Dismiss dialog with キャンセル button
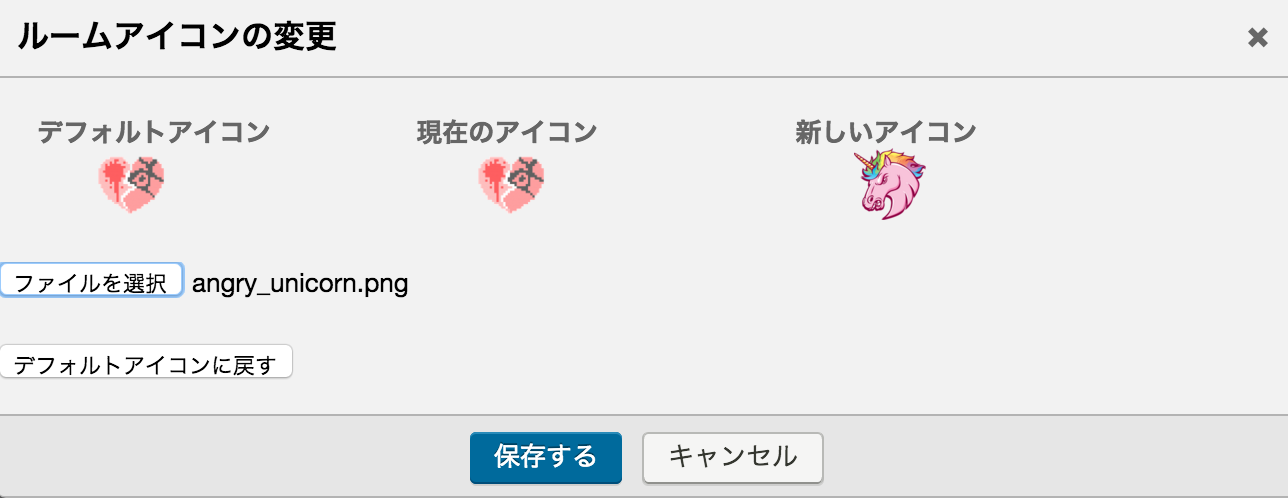 [x=733, y=457]
